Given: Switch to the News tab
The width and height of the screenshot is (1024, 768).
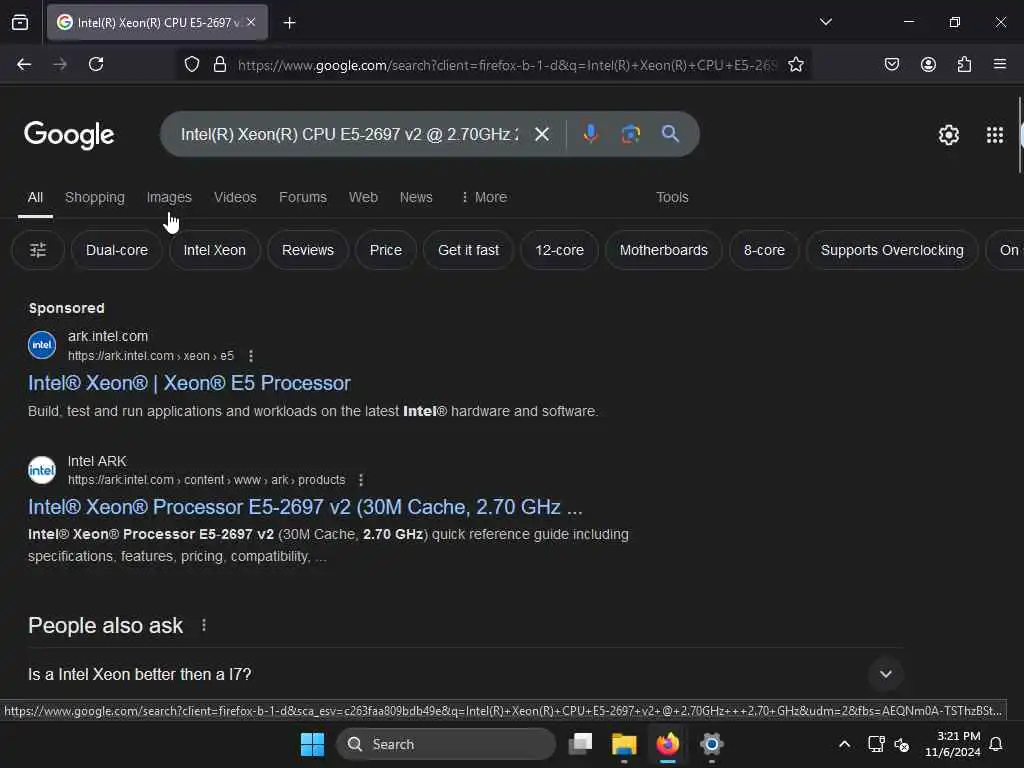Looking at the screenshot, I should click(416, 197).
